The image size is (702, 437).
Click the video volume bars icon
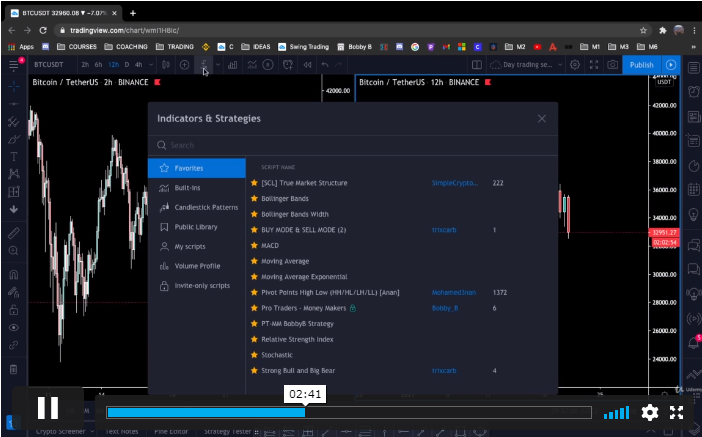pos(616,412)
